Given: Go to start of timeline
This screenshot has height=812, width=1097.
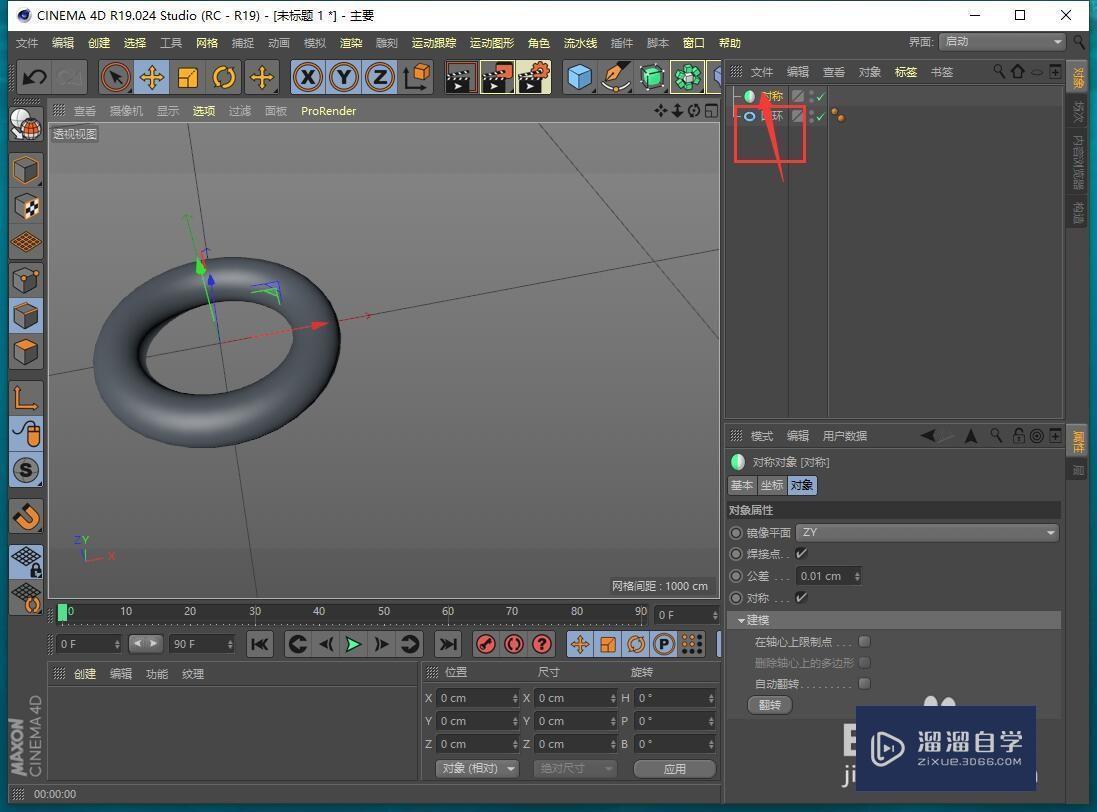Looking at the screenshot, I should (260, 644).
